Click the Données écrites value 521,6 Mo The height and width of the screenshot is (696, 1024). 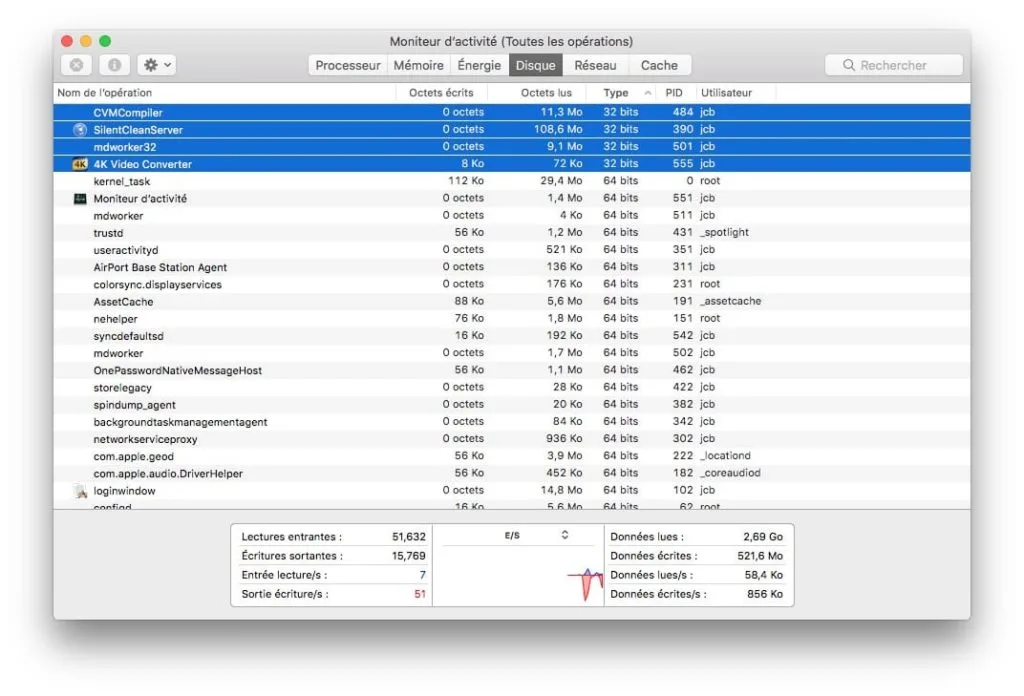coord(760,556)
